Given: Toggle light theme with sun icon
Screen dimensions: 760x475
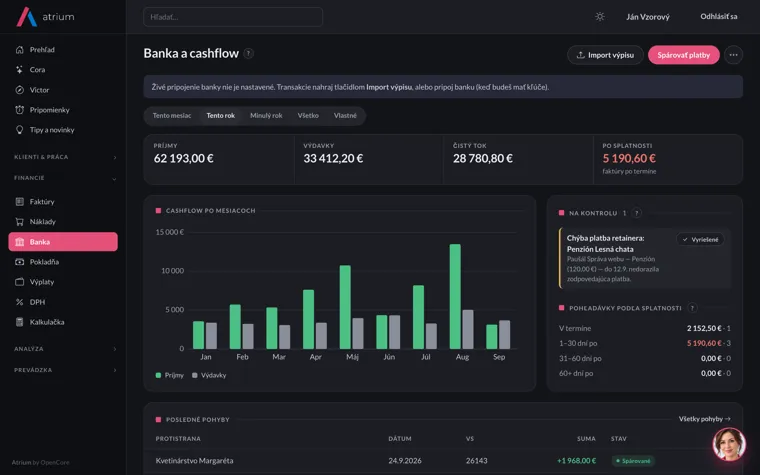Looking at the screenshot, I should tap(600, 16).
